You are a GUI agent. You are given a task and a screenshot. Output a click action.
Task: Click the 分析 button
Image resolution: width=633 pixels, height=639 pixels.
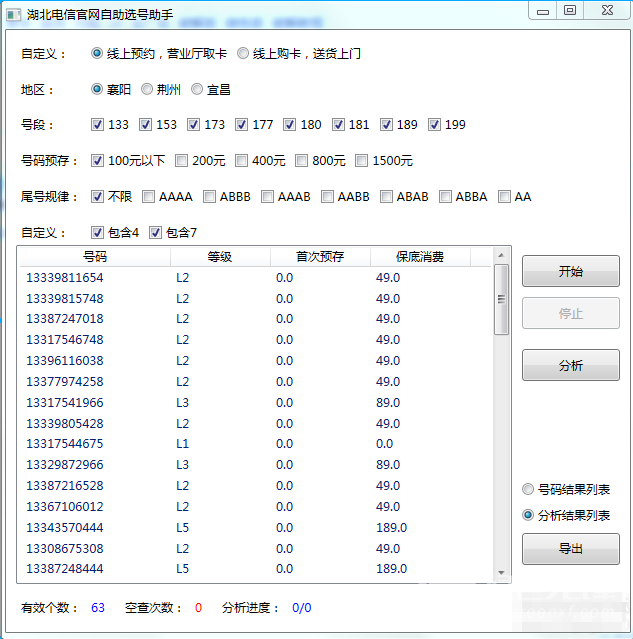[x=571, y=365]
